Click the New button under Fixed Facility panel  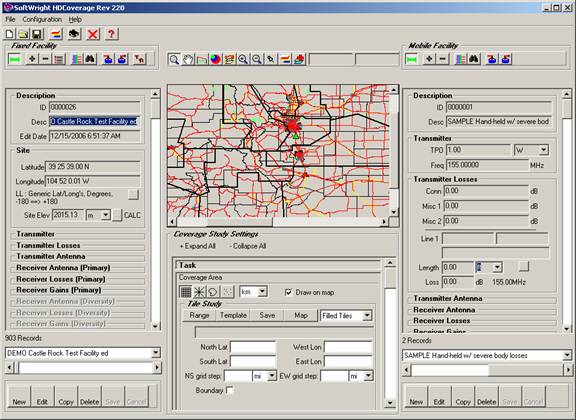click(19, 397)
